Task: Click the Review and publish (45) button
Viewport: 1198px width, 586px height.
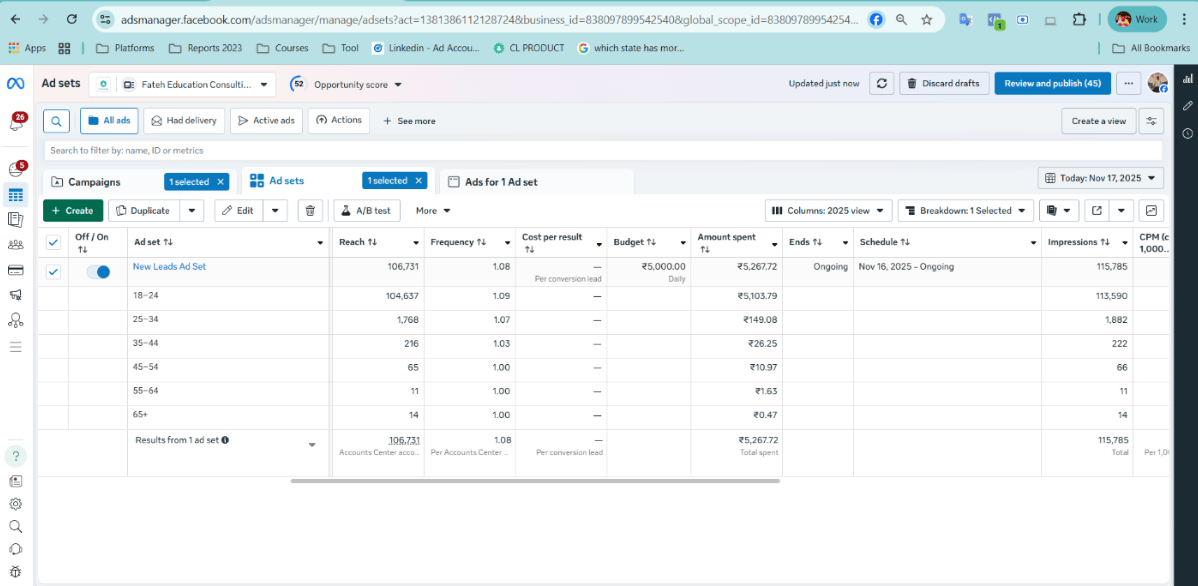Action: [1052, 84]
